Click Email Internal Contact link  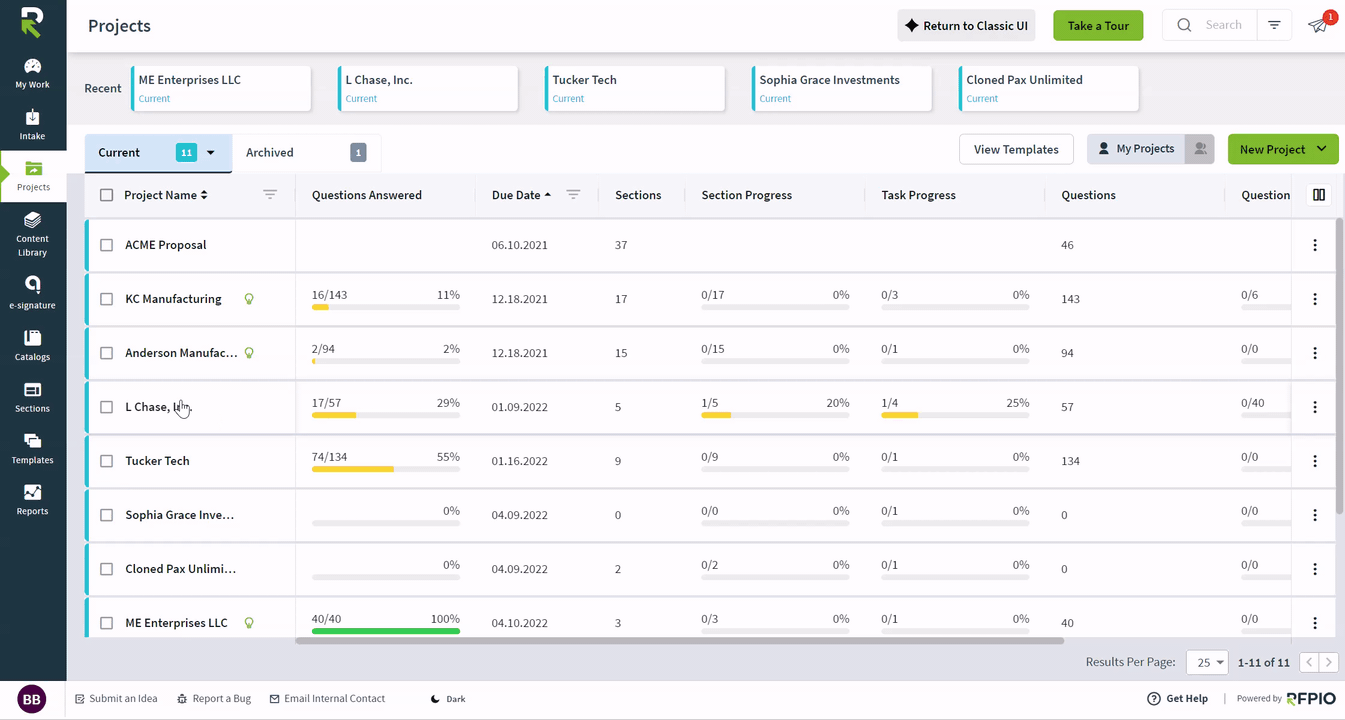[327, 699]
